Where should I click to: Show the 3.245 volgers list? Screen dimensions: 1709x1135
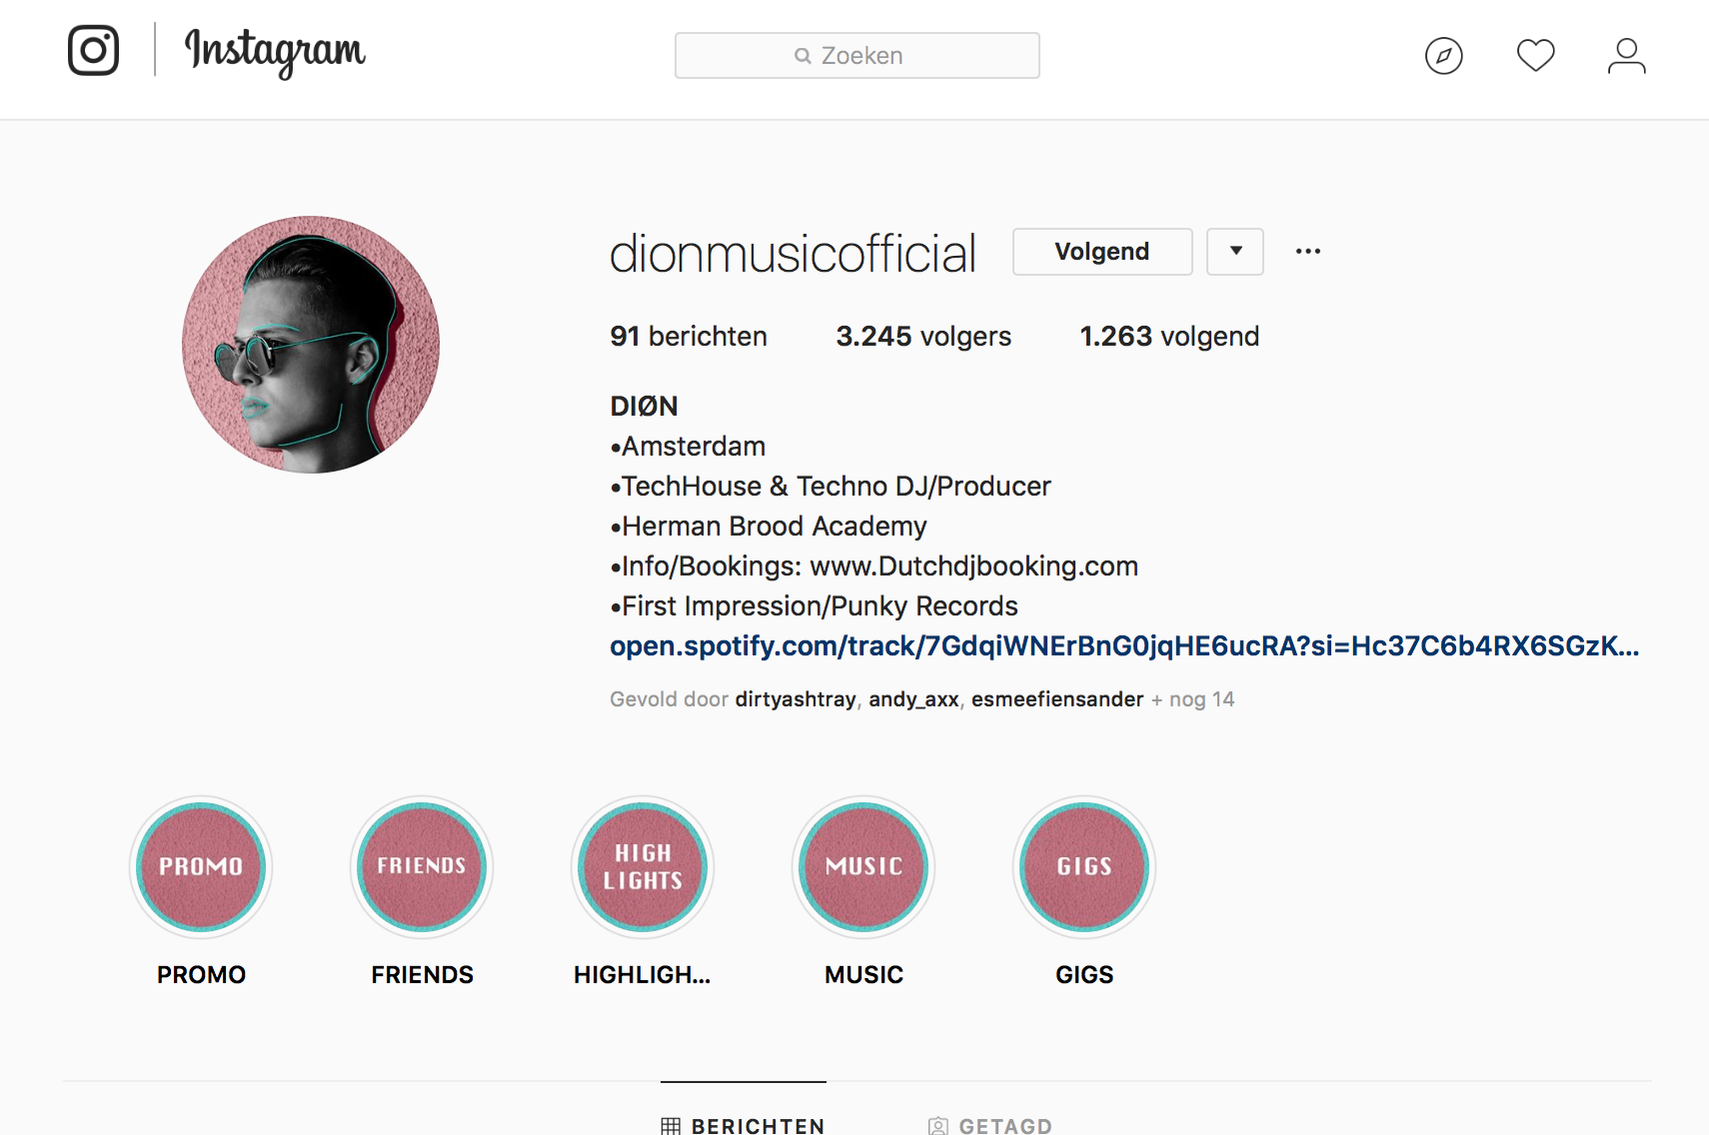pos(923,336)
